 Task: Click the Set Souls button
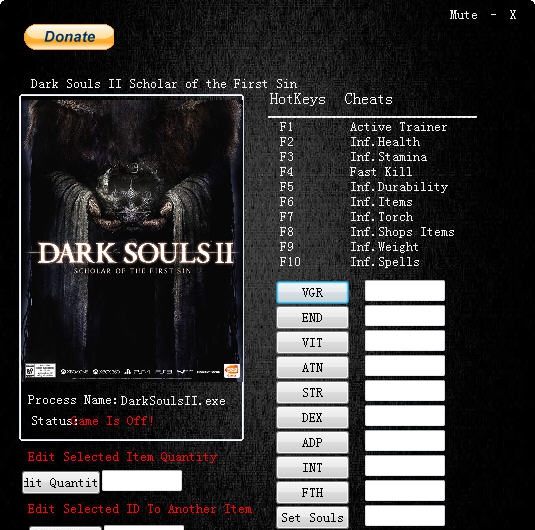[312, 517]
